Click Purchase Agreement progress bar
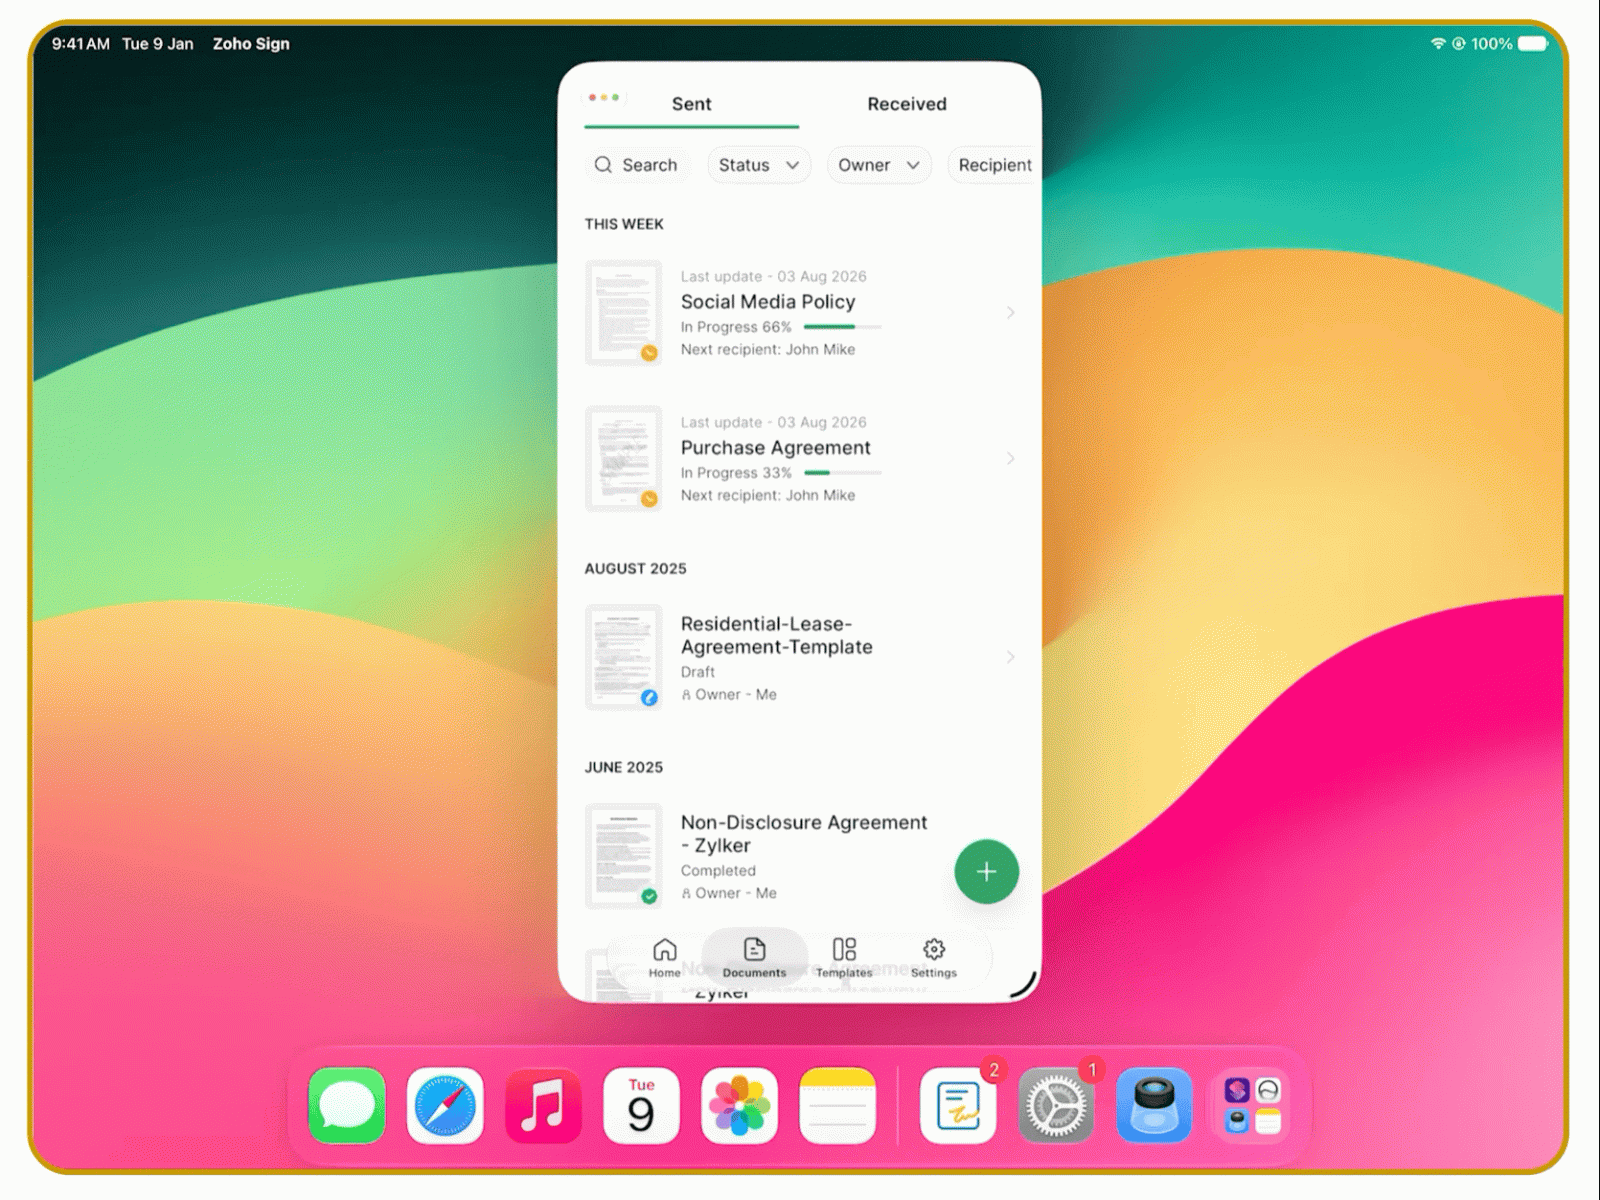1600x1200 pixels. (x=842, y=473)
